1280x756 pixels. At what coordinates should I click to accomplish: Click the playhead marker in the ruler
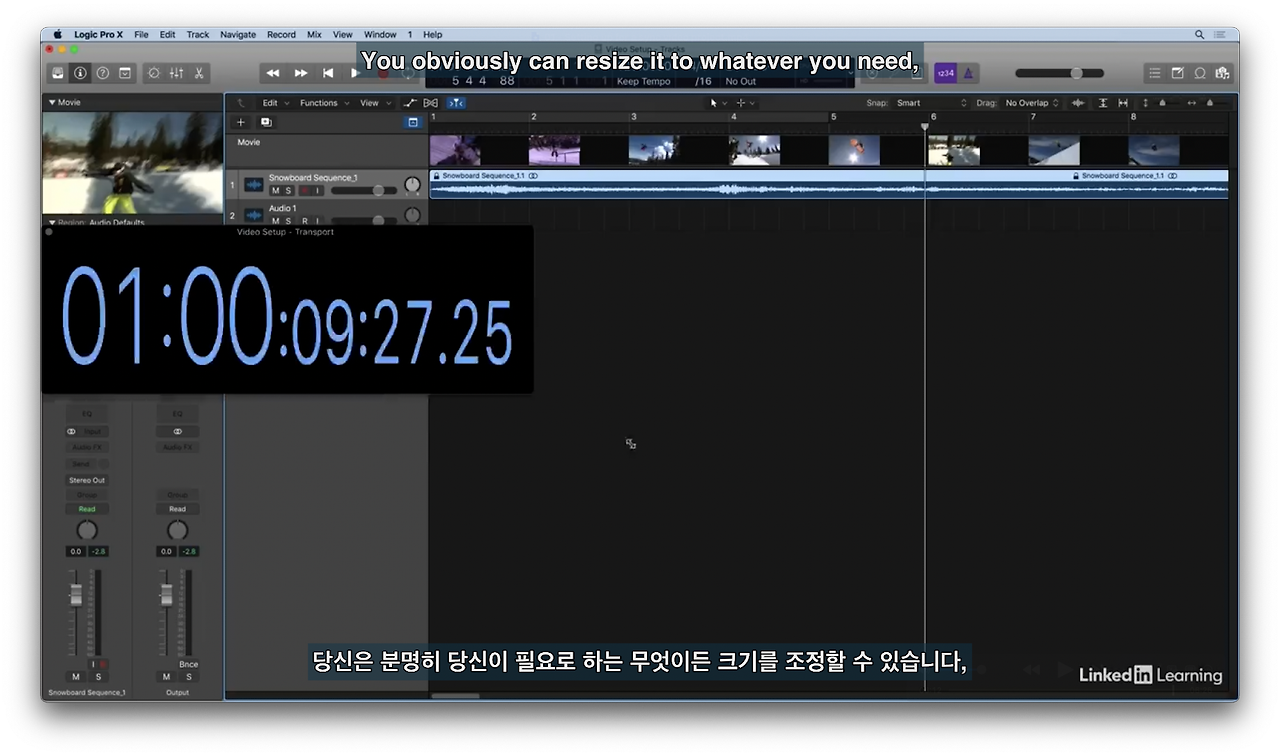(x=924, y=127)
